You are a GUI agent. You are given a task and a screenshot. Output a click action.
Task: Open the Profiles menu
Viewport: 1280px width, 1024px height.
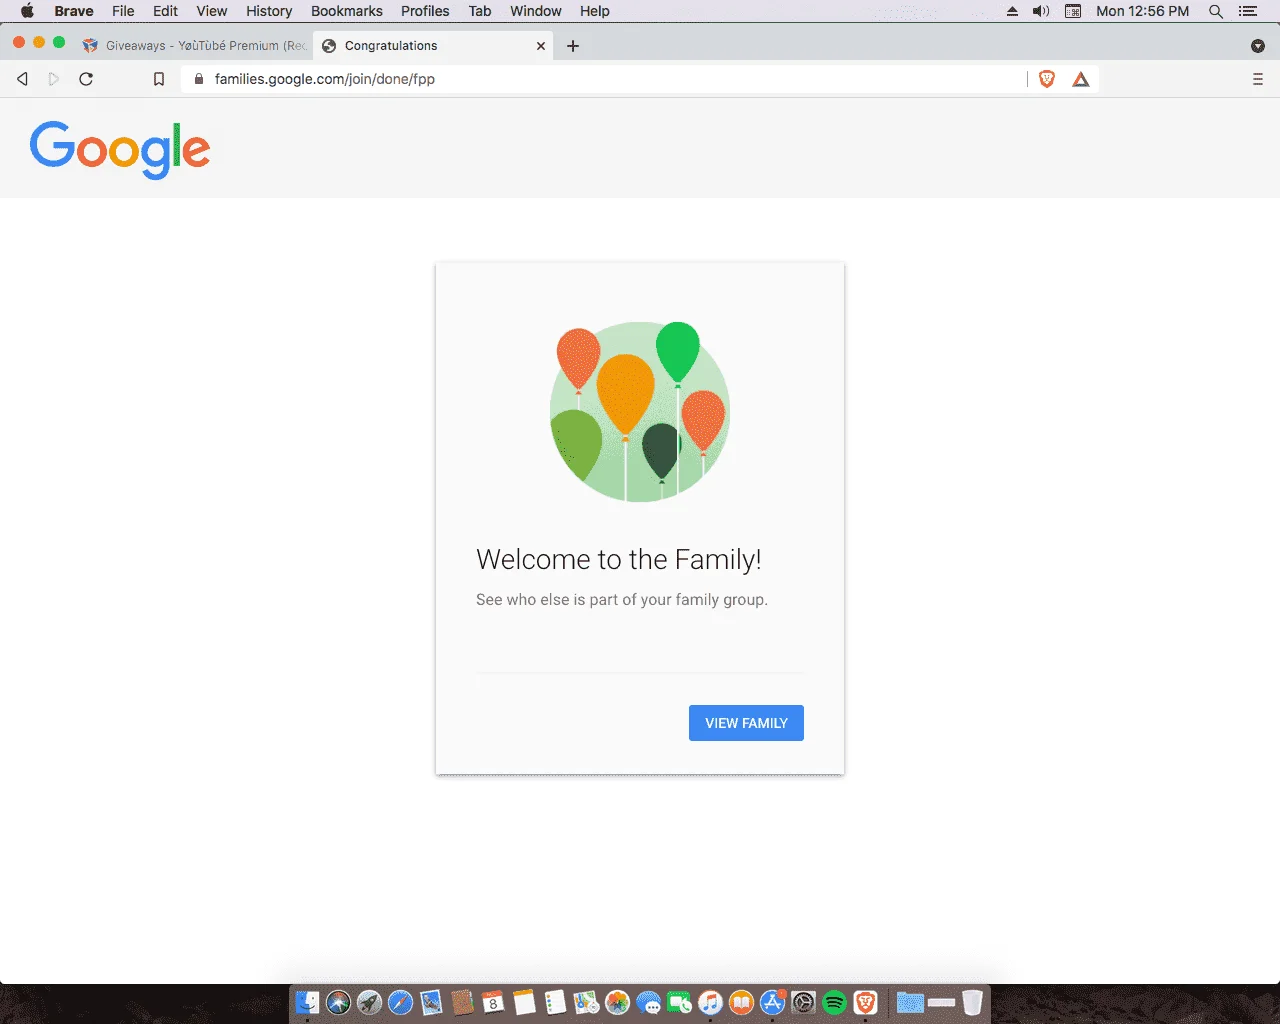425,11
